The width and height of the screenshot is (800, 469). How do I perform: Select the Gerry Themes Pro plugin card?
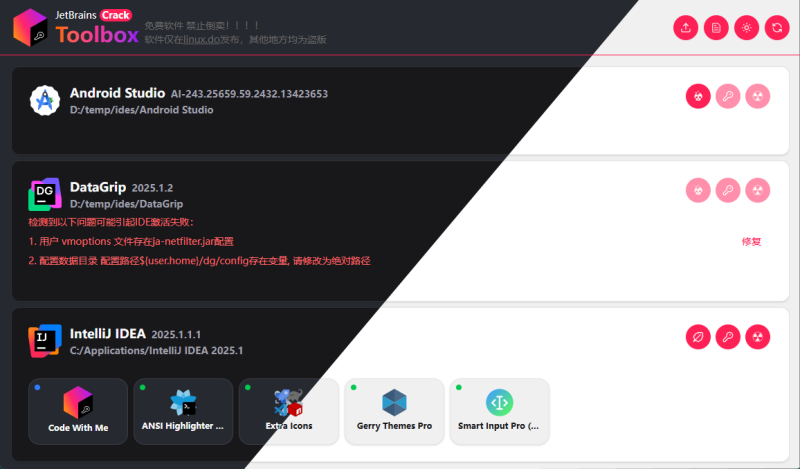[x=394, y=411]
